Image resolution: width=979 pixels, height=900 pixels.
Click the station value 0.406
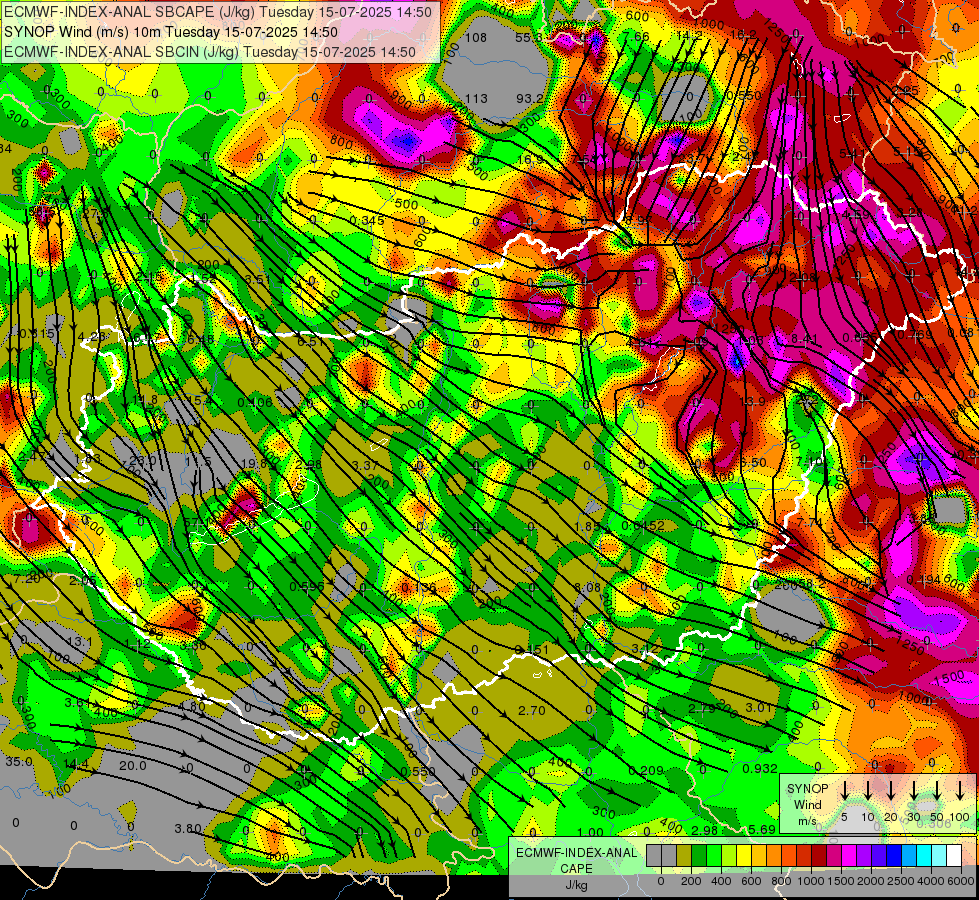pyautogui.click(x=255, y=402)
